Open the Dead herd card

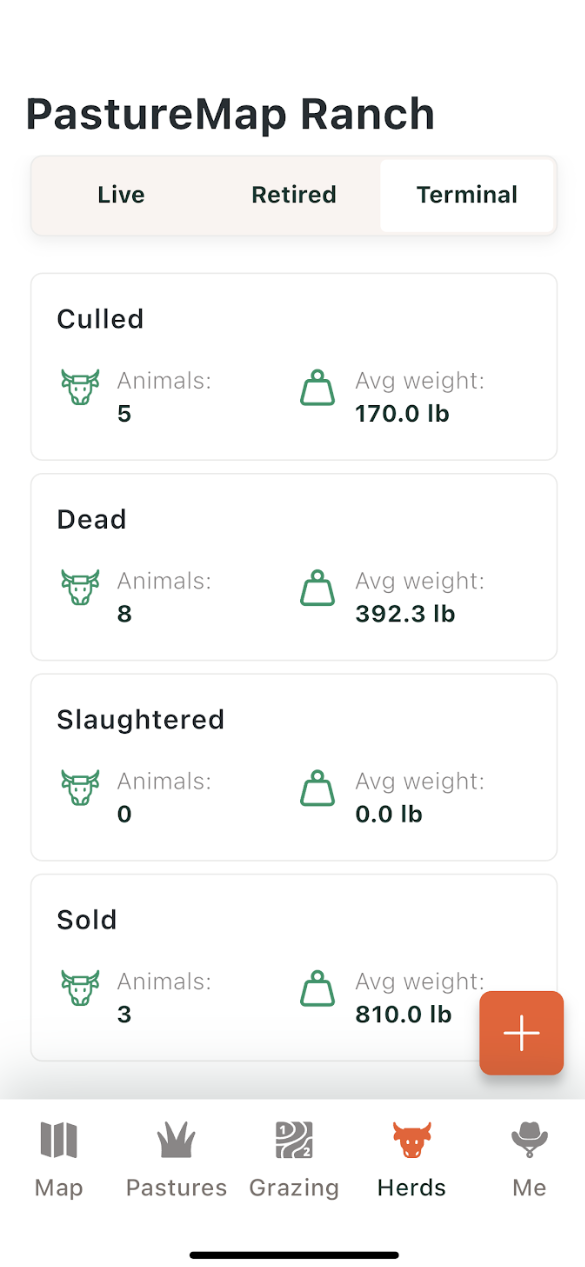click(x=294, y=567)
